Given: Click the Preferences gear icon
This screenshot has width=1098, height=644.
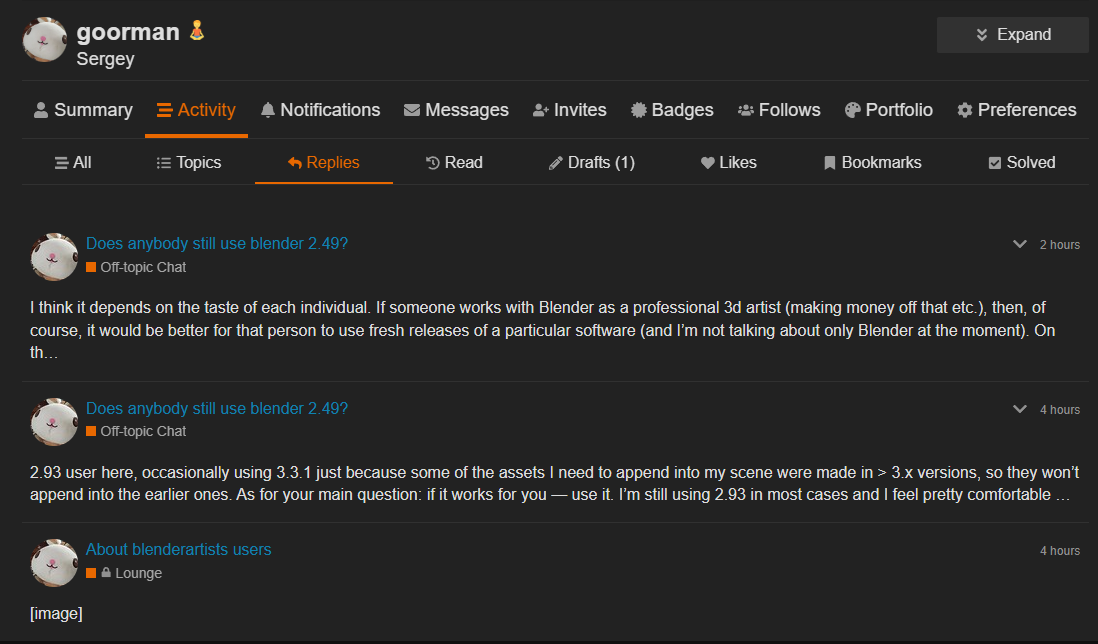Looking at the screenshot, I should click(x=965, y=110).
